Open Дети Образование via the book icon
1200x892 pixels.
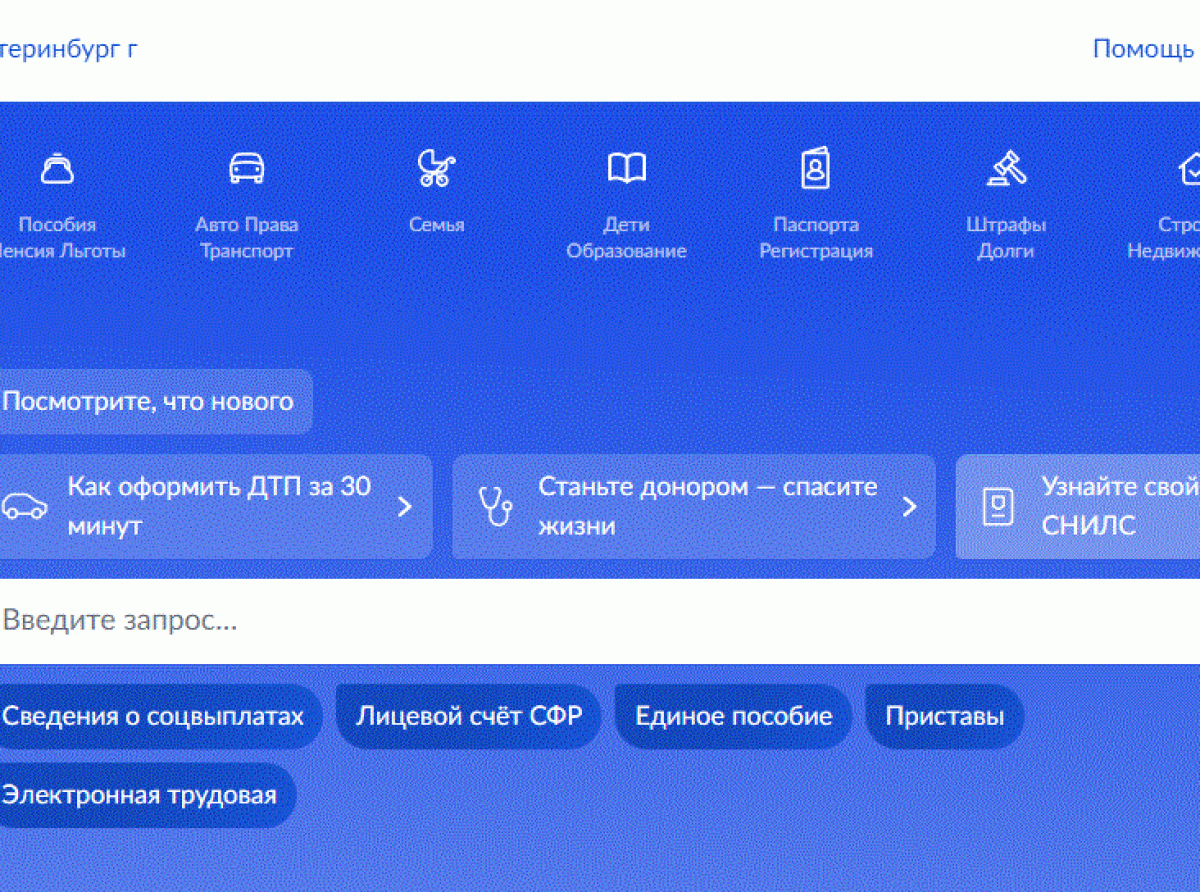click(626, 167)
